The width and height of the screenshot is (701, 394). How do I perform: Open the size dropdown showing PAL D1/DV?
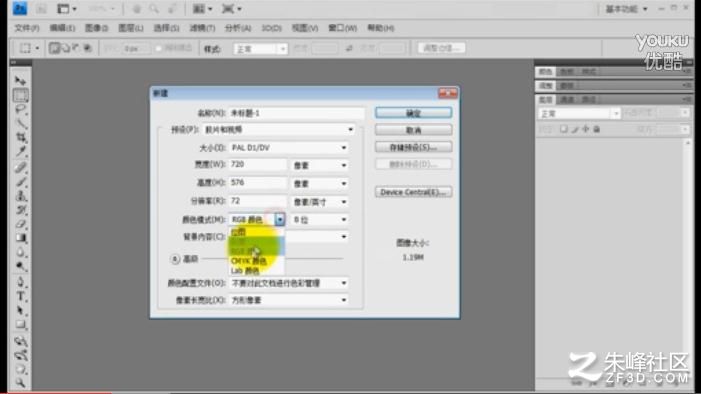coord(289,148)
